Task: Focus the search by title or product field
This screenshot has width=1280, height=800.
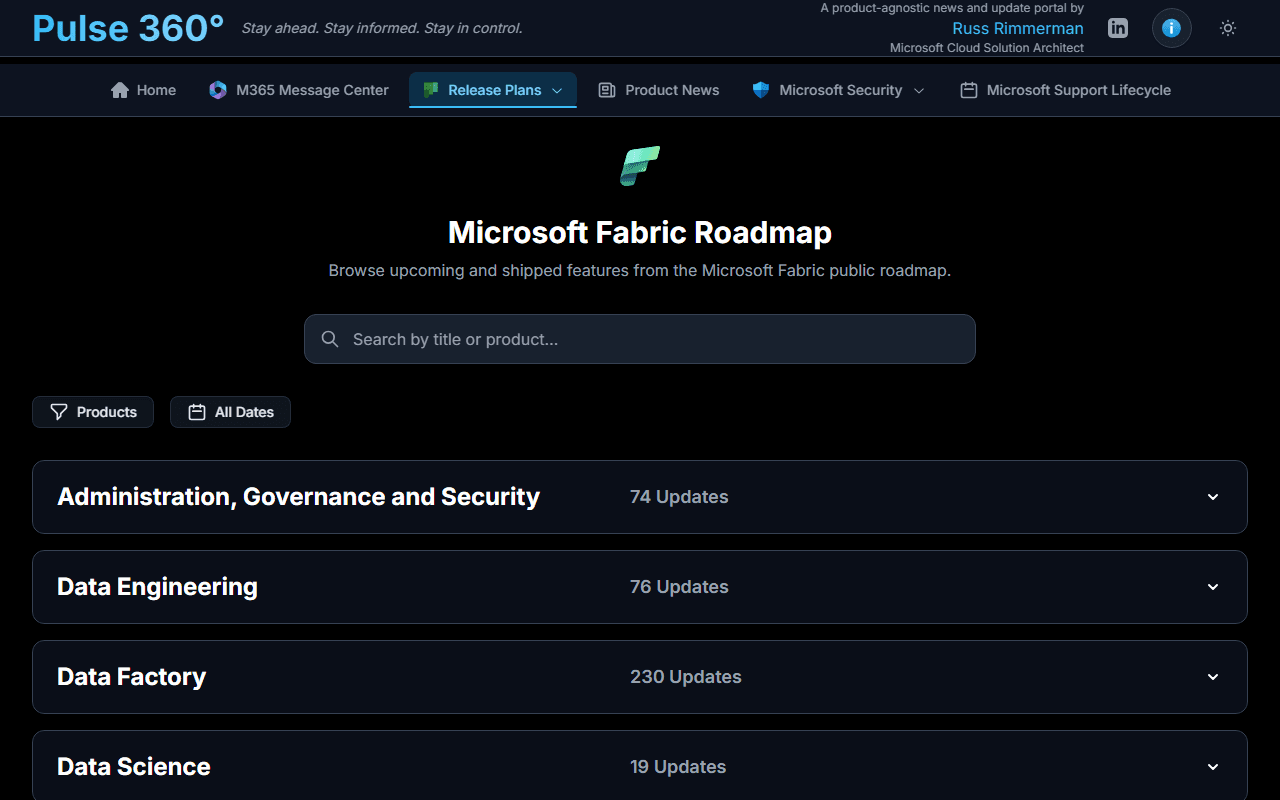Action: tap(640, 339)
